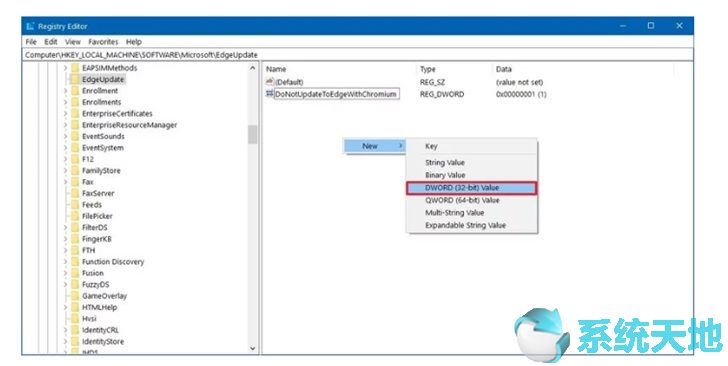728x366 pixels.
Task: Open the Help menu
Action: [134, 42]
